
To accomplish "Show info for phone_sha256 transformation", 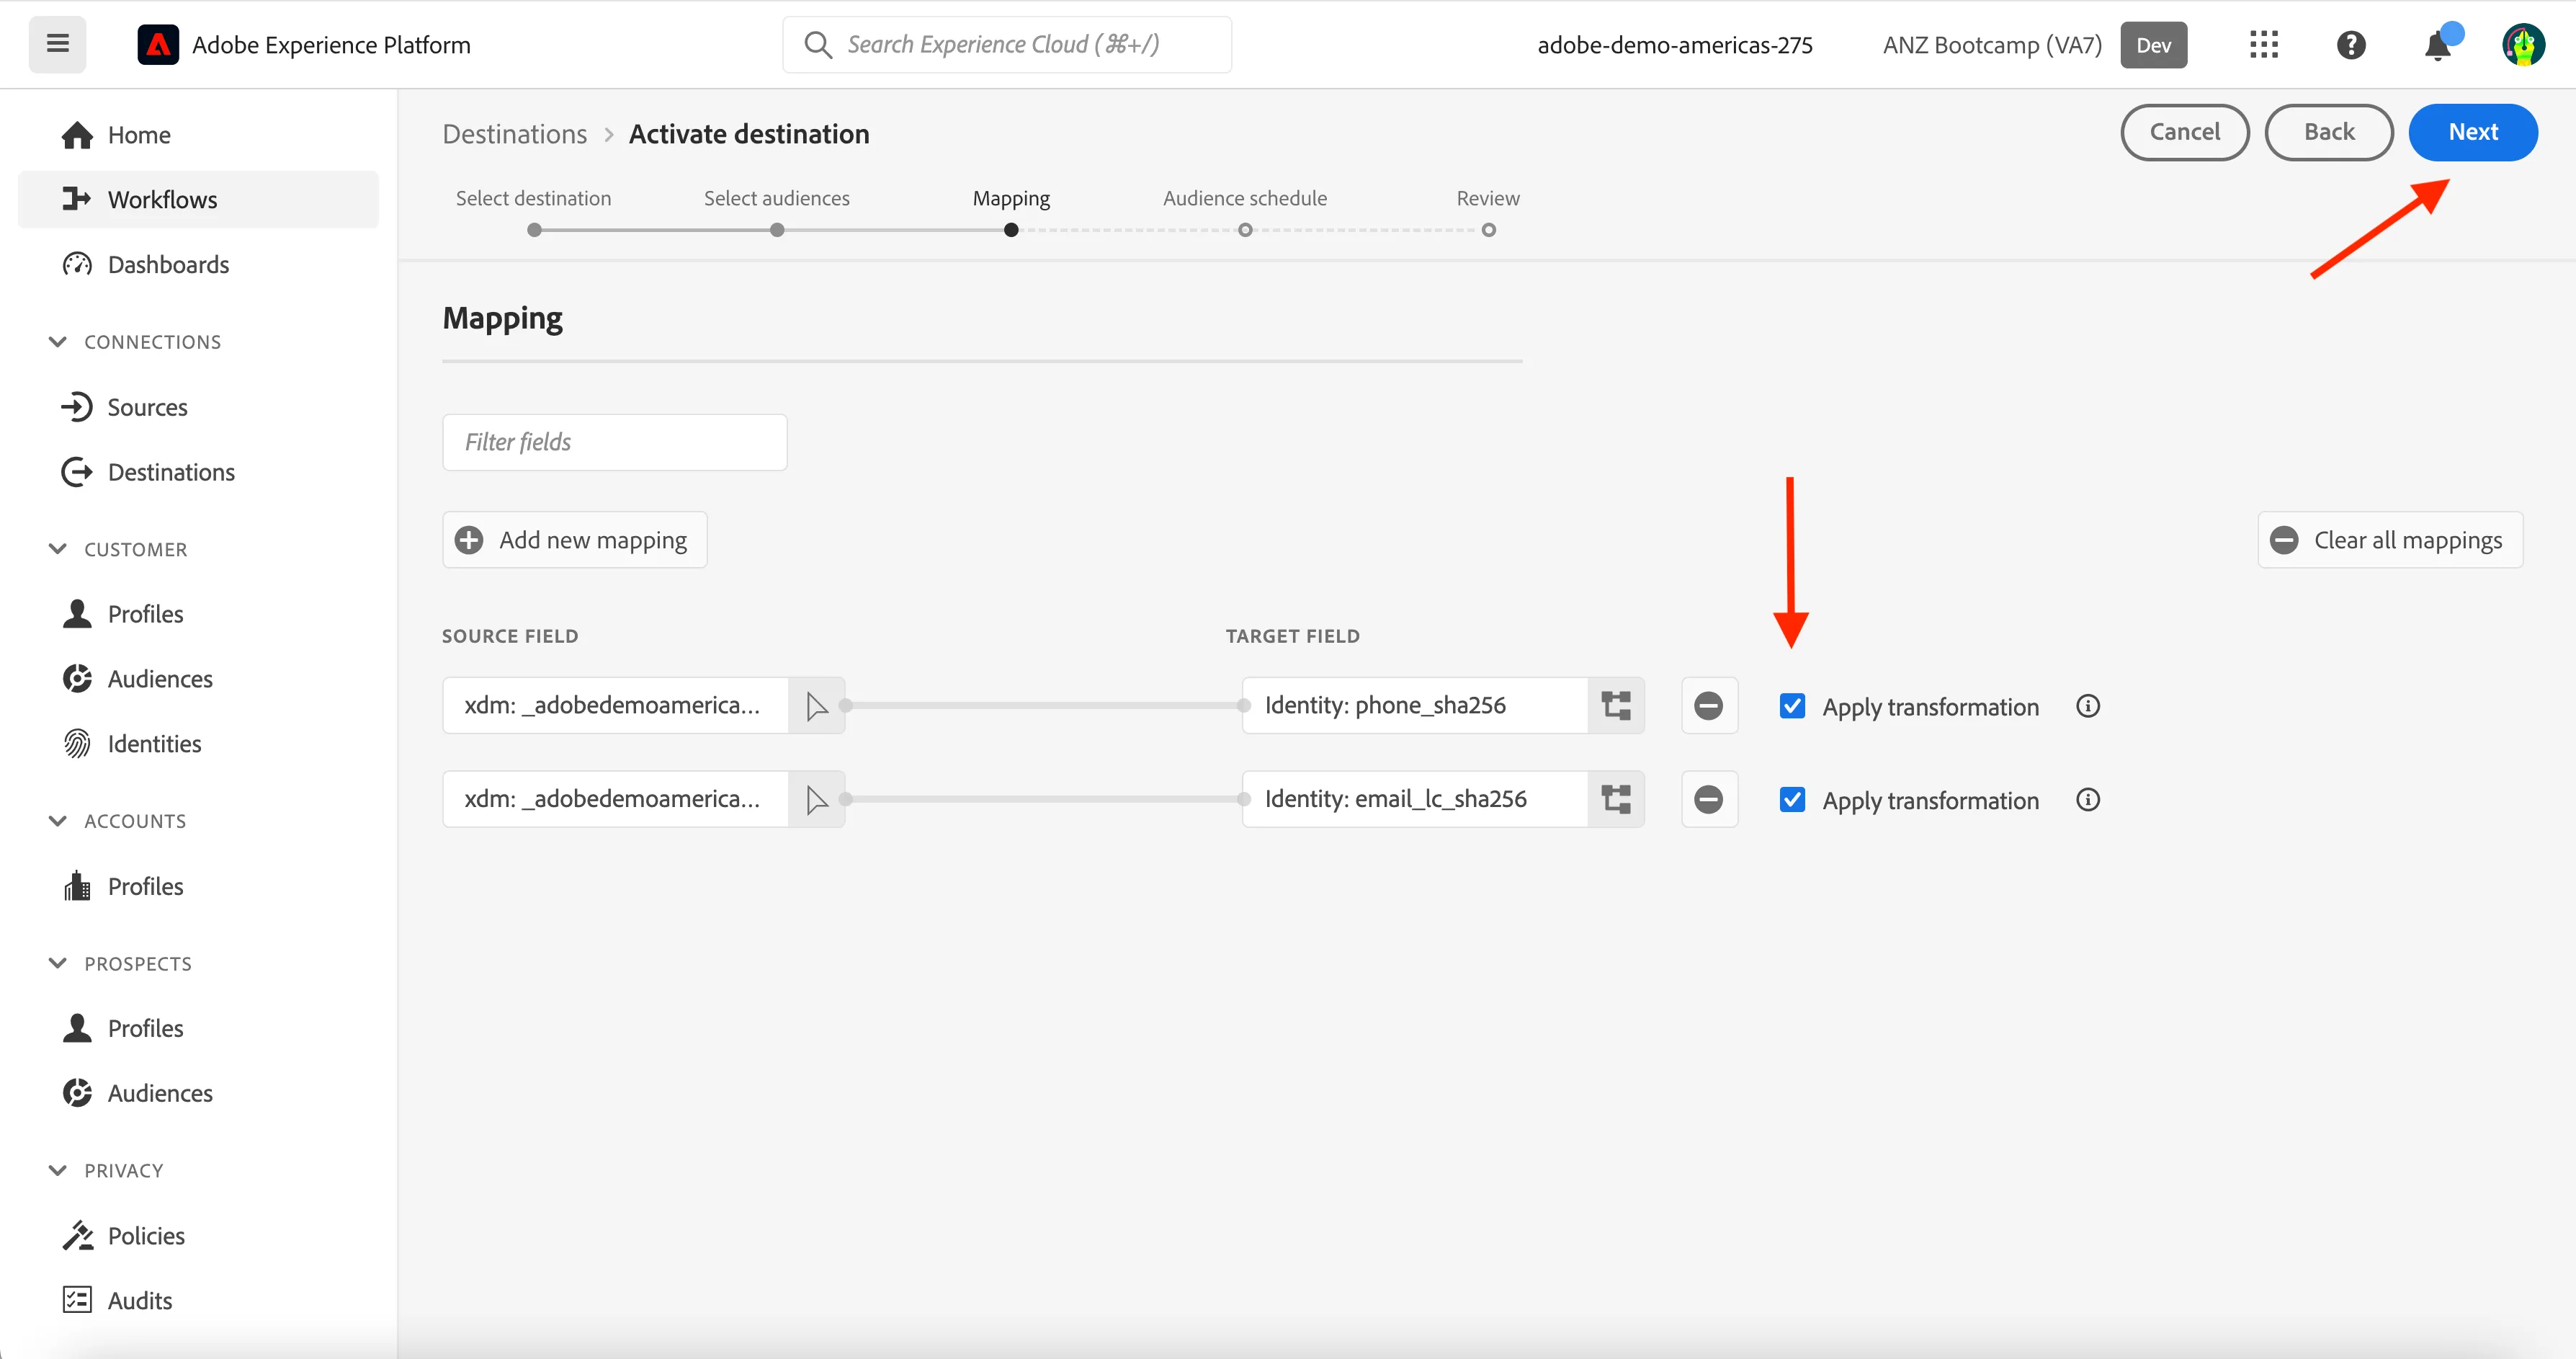I will [2088, 706].
